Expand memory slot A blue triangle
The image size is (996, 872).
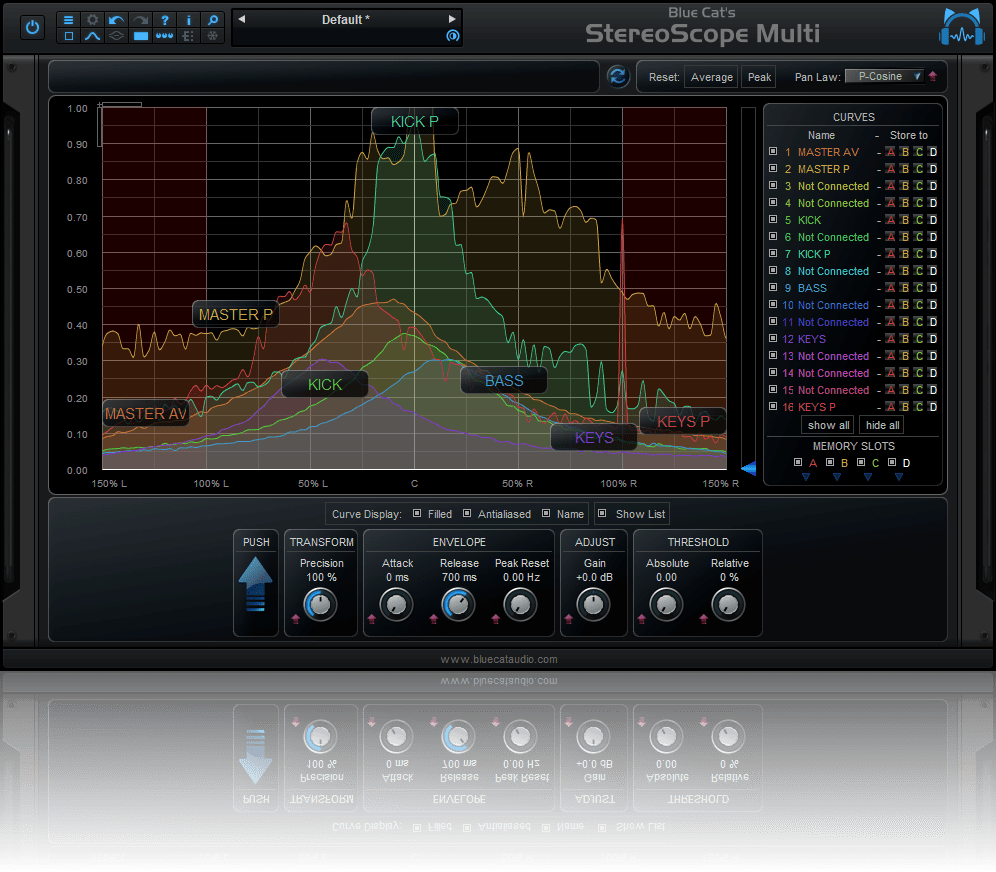pyautogui.click(x=805, y=477)
